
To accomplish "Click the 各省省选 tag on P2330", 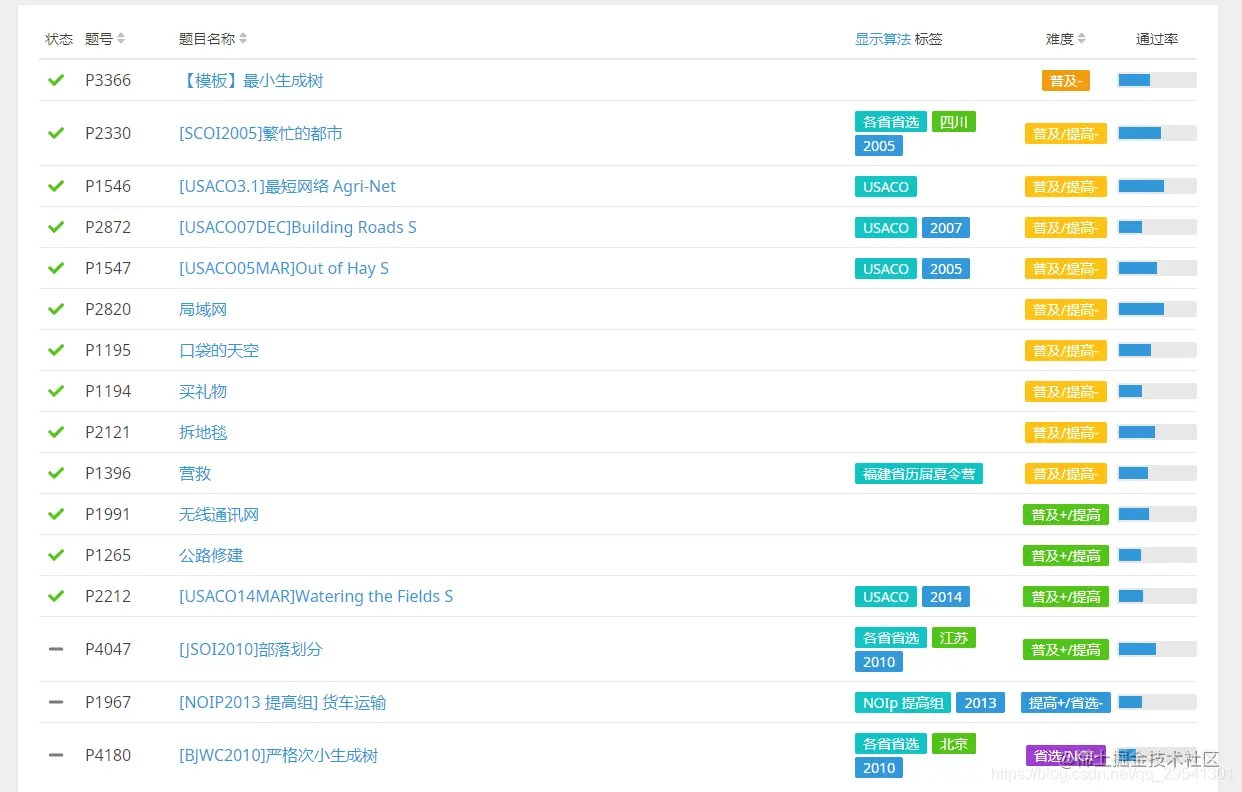I will click(x=891, y=122).
